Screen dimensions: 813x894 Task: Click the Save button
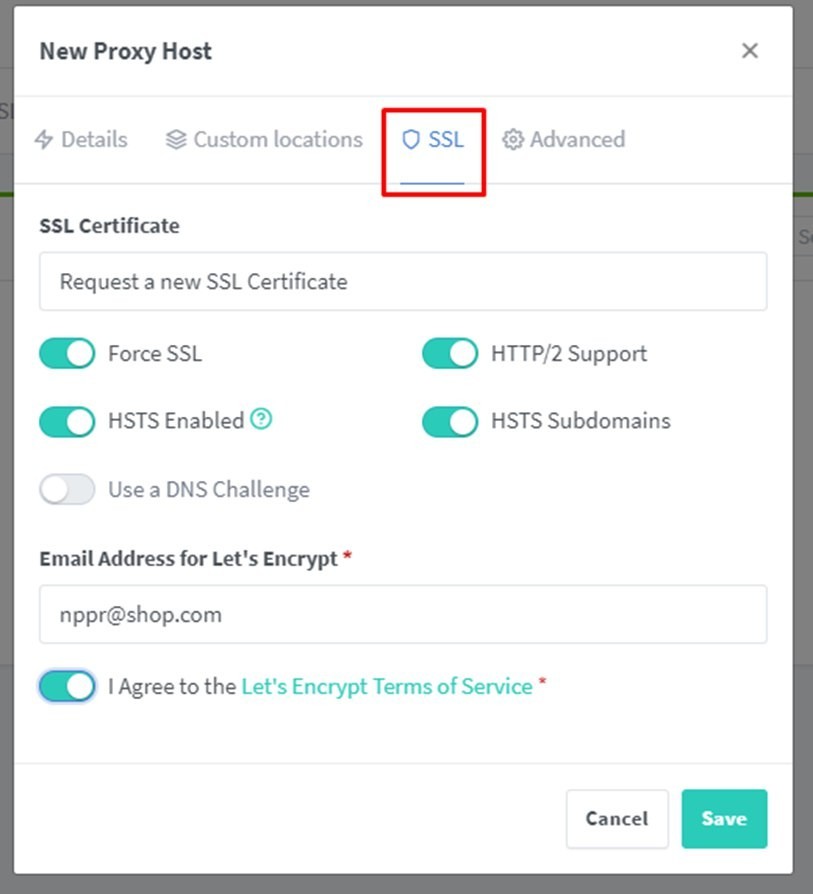[x=724, y=819]
